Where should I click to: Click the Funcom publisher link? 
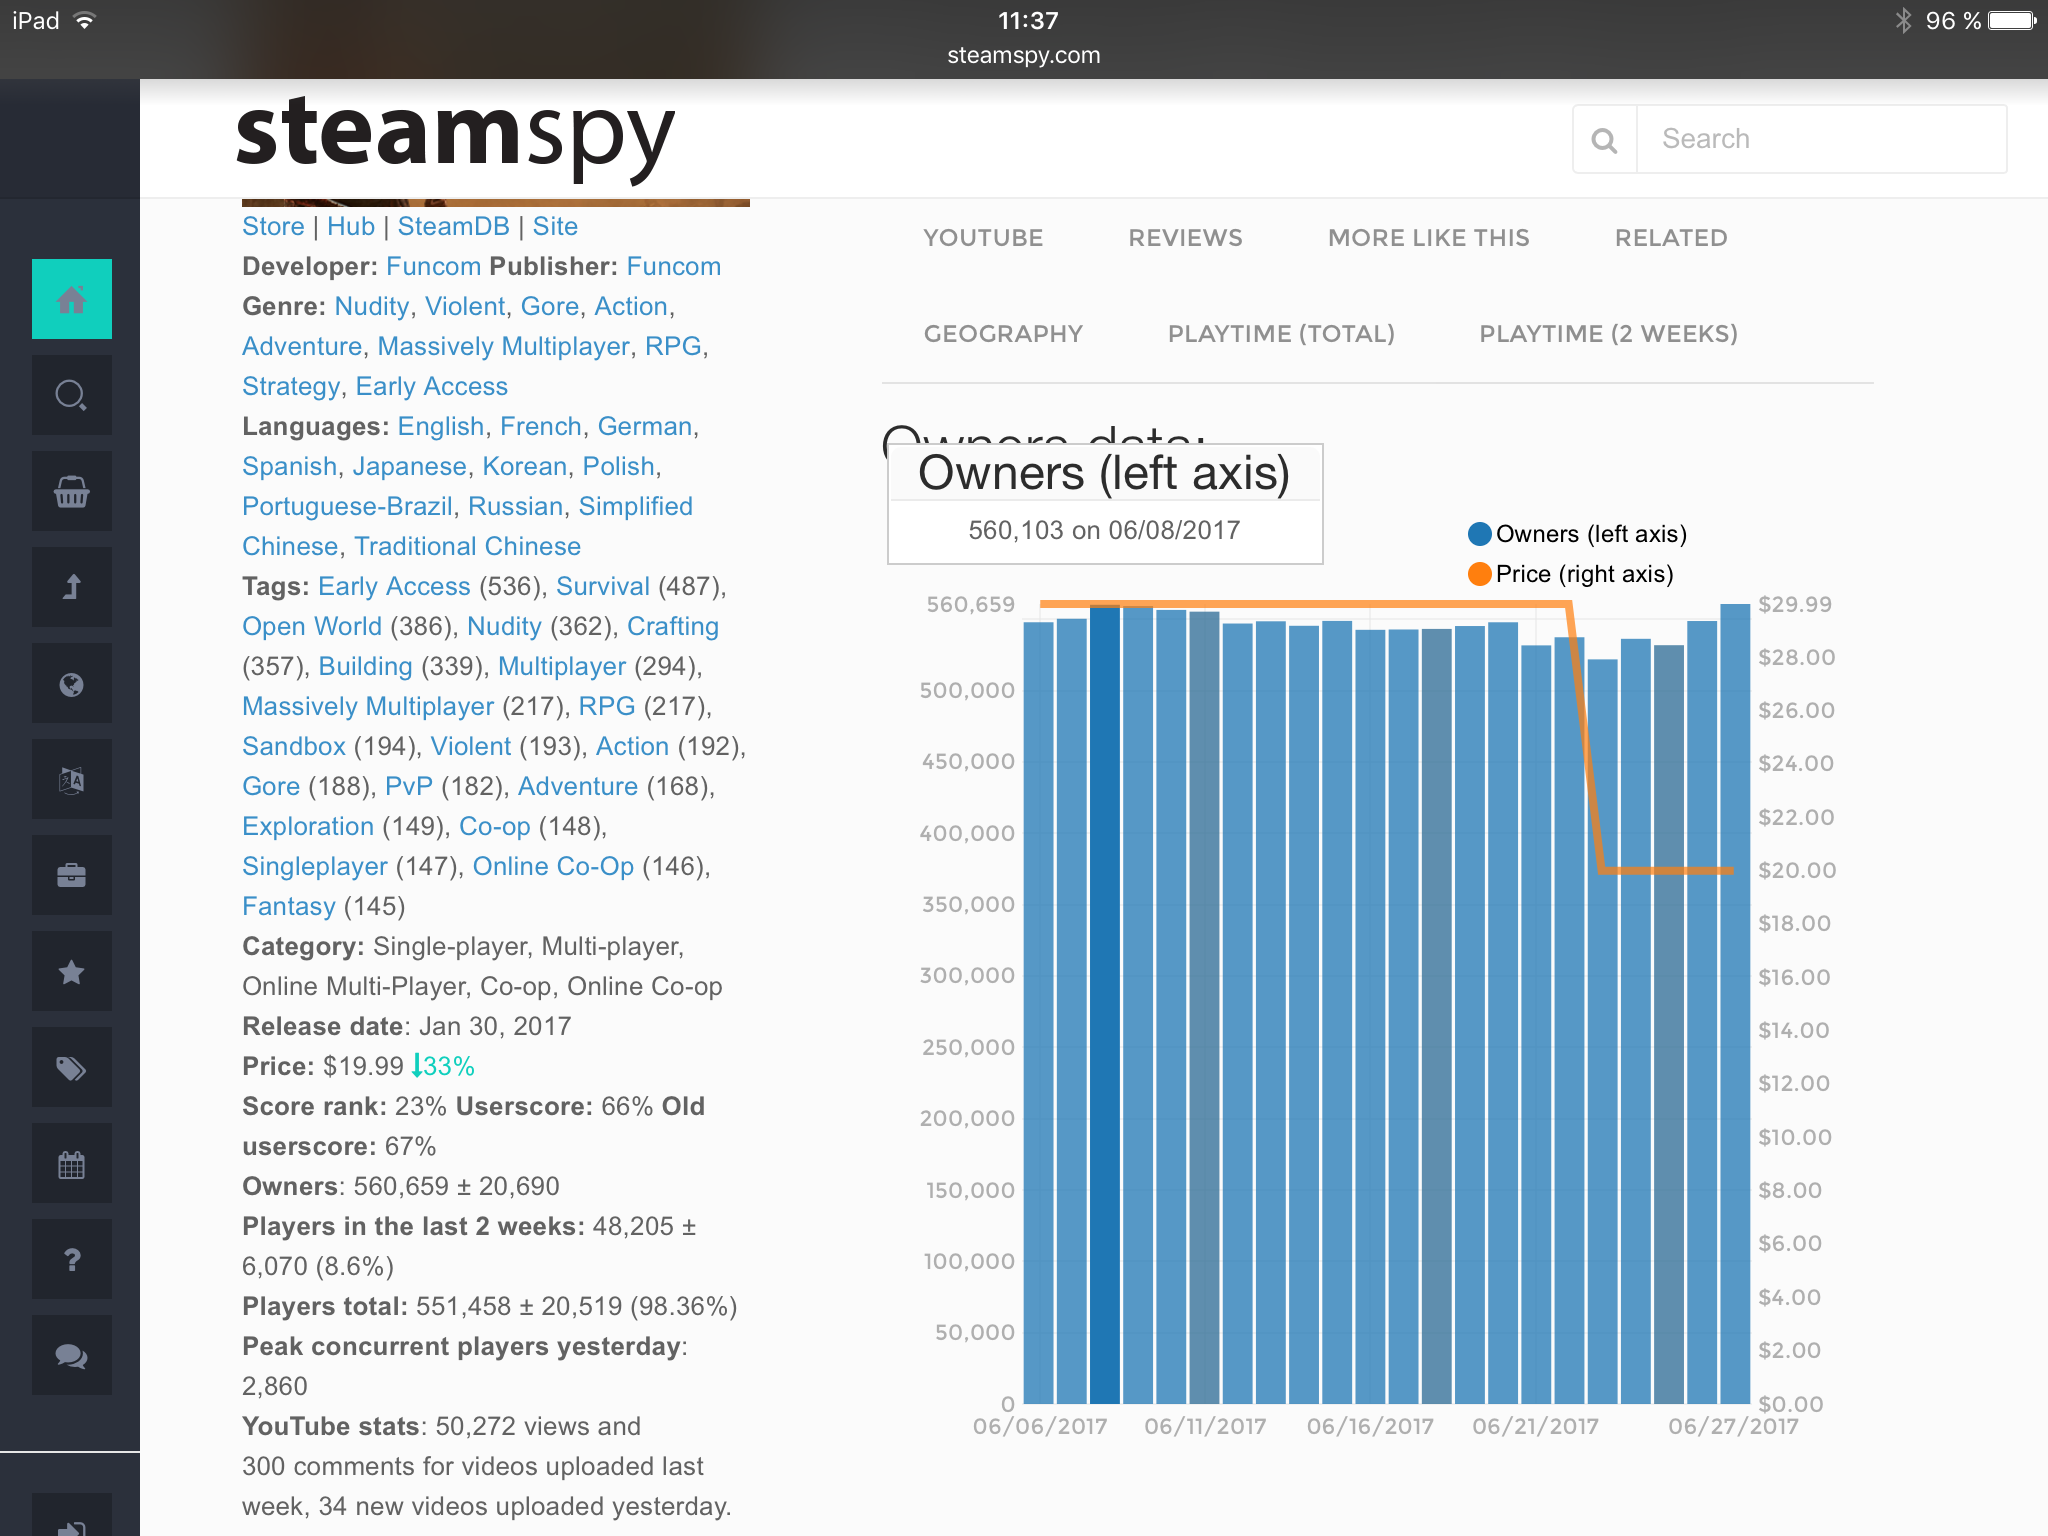point(674,266)
